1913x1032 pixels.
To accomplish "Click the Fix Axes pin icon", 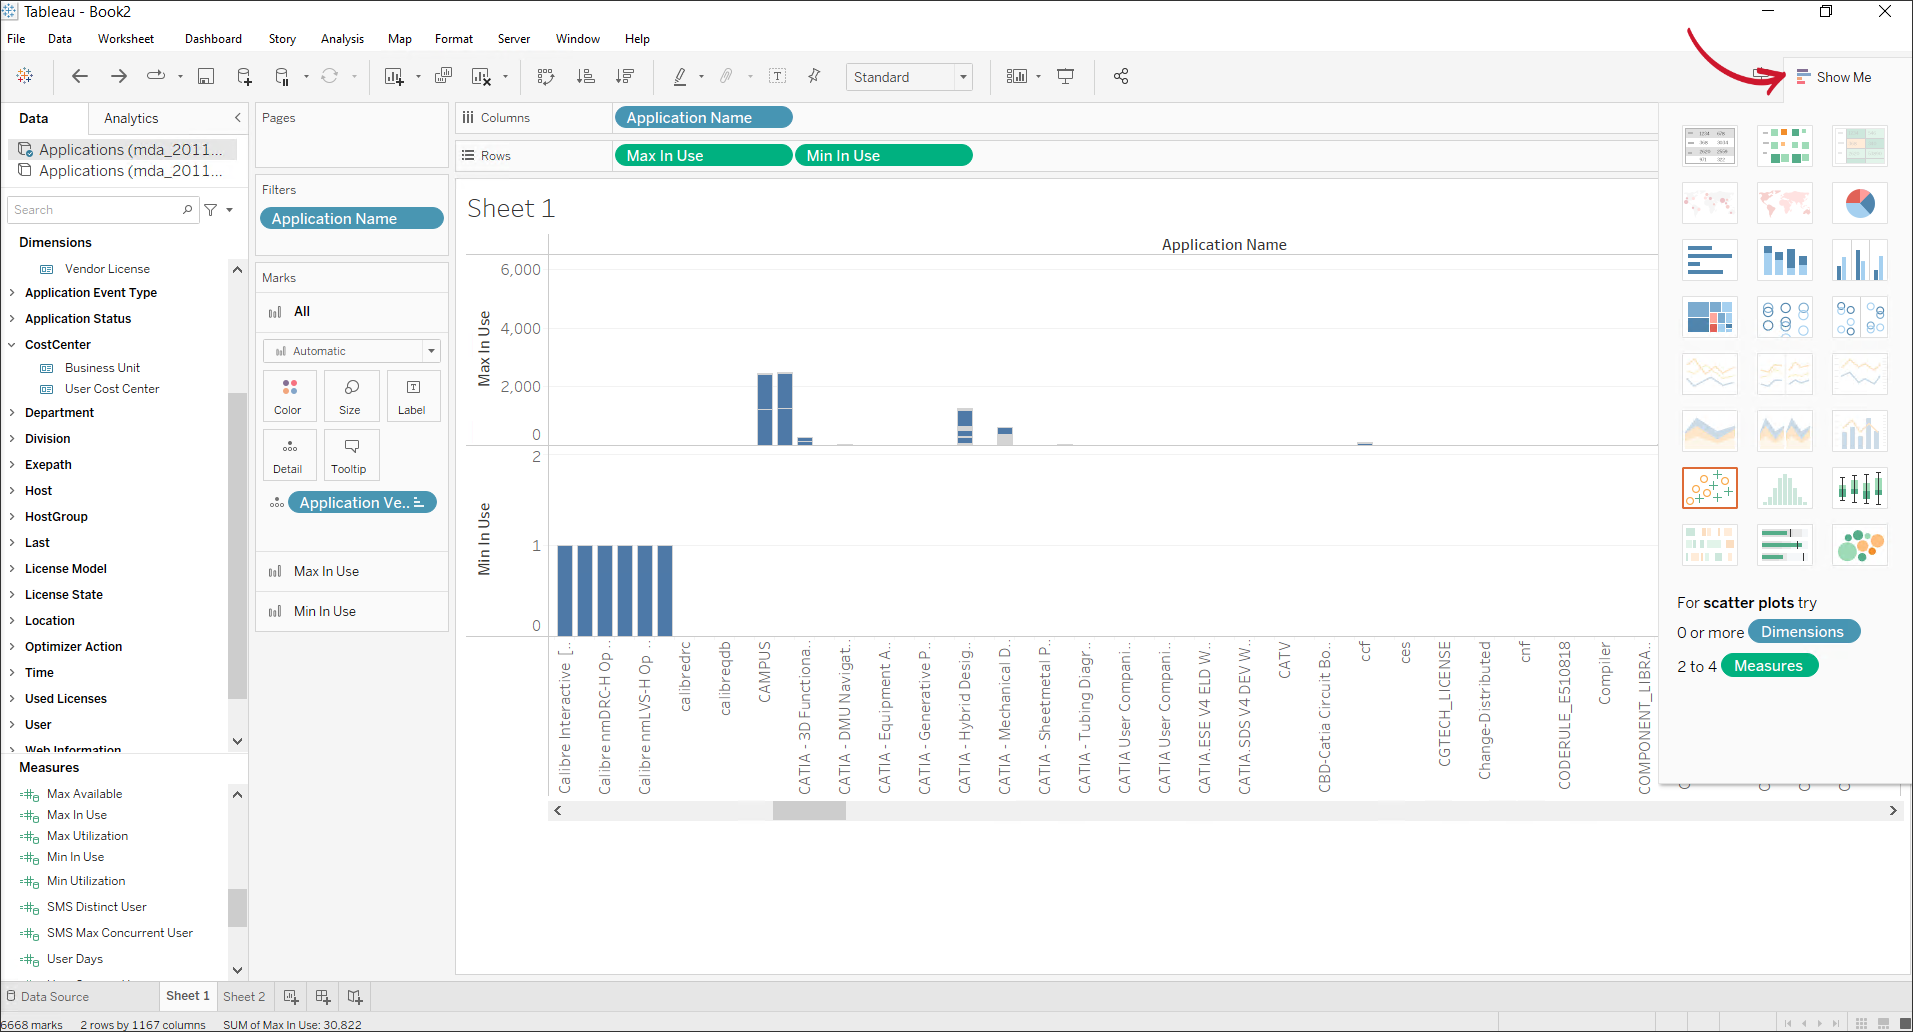I will tap(814, 76).
